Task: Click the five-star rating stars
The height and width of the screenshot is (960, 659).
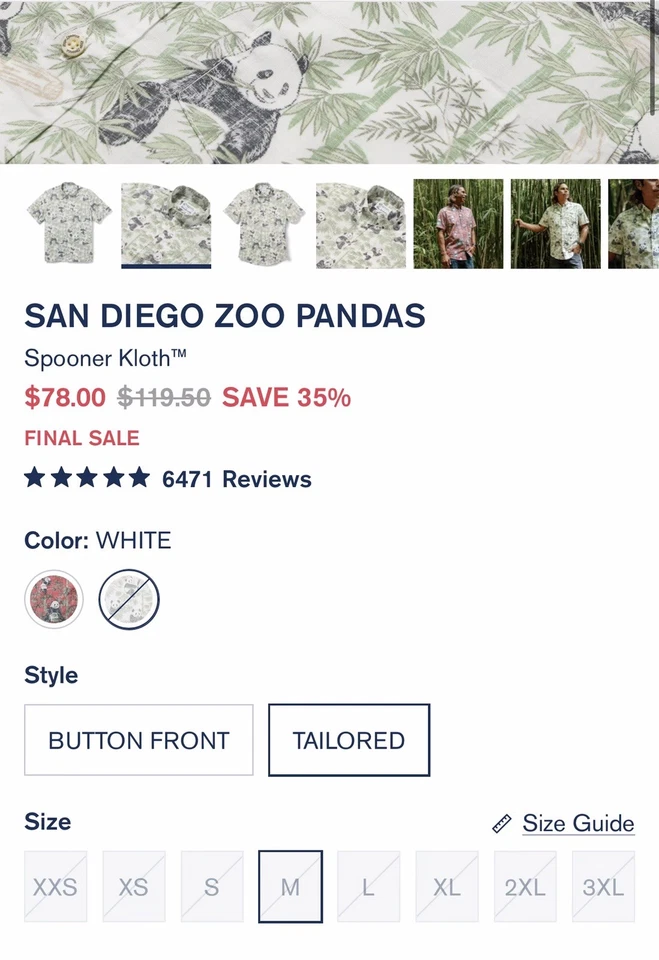Action: tap(85, 478)
